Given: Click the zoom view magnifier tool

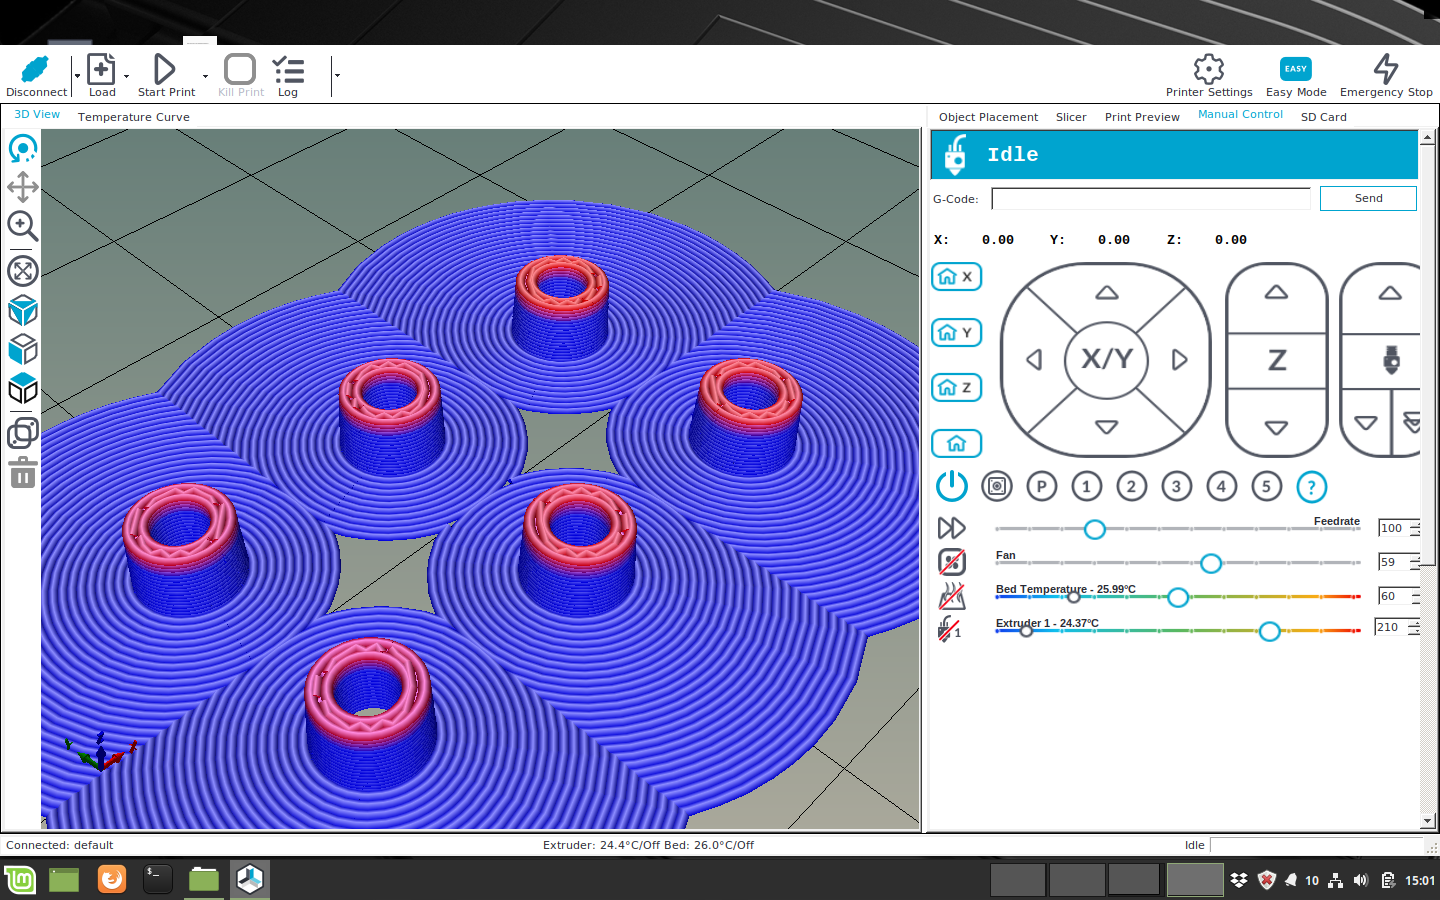Looking at the screenshot, I should coord(22,226).
